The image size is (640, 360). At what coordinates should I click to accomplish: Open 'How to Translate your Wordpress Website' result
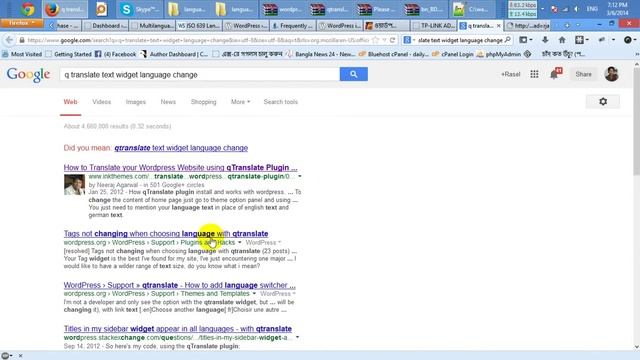click(180, 167)
